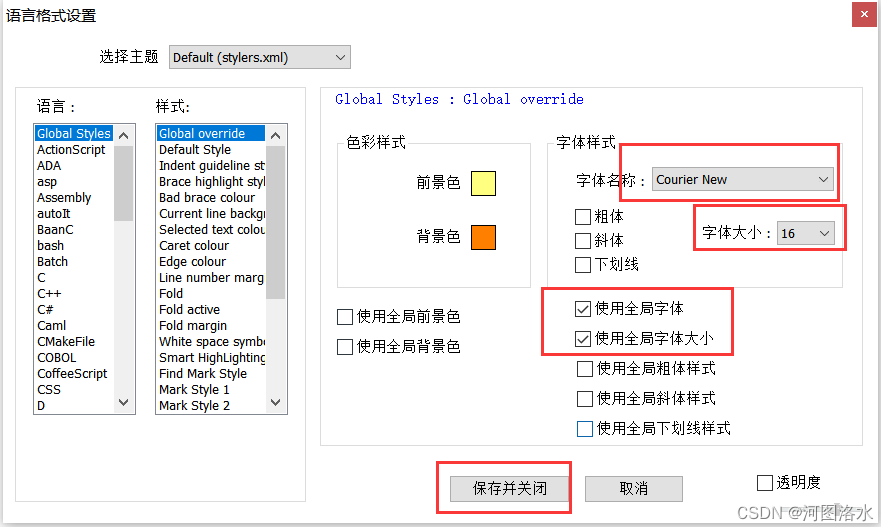889x531 pixels.
Task: Select Default Style in style list
Action: tap(195, 150)
